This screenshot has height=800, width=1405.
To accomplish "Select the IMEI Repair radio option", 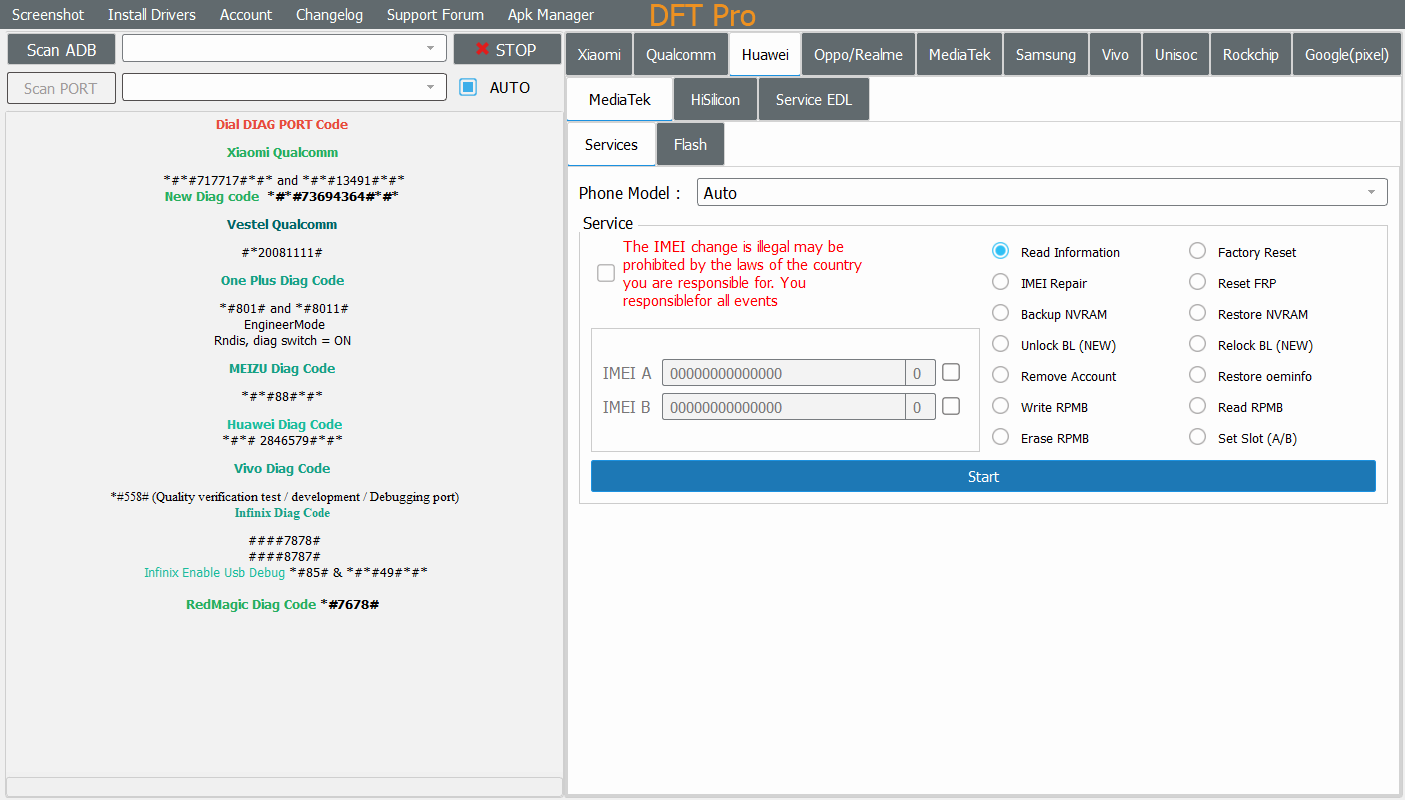I will point(1000,283).
